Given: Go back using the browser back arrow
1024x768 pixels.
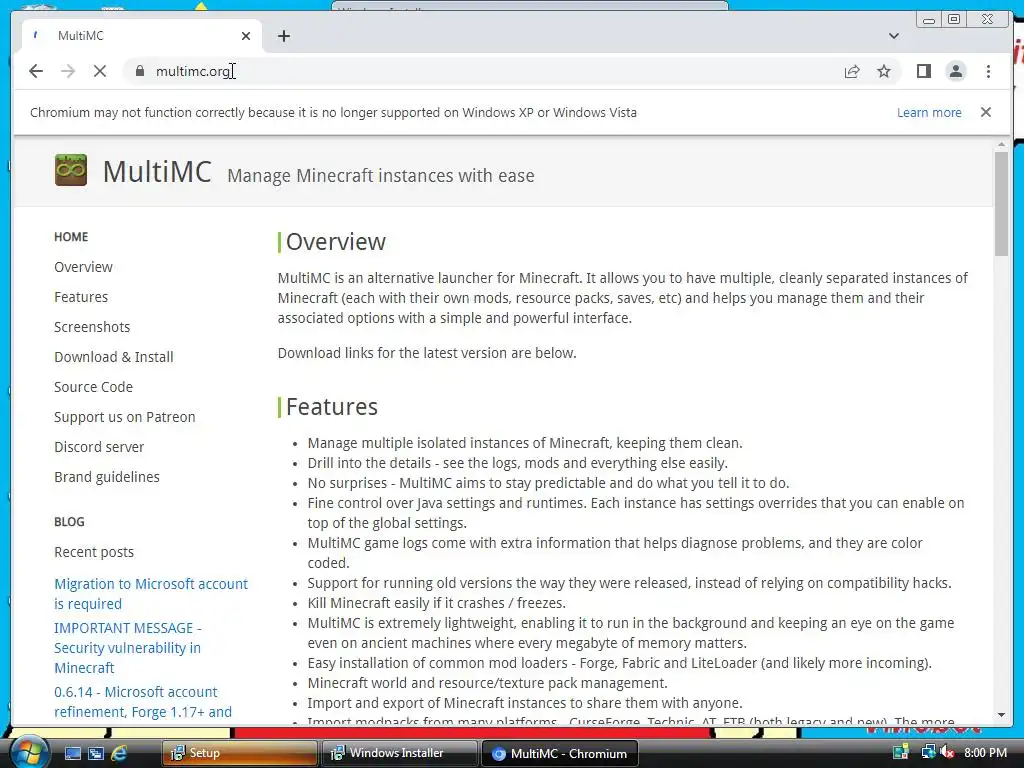Looking at the screenshot, I should click(x=36, y=71).
